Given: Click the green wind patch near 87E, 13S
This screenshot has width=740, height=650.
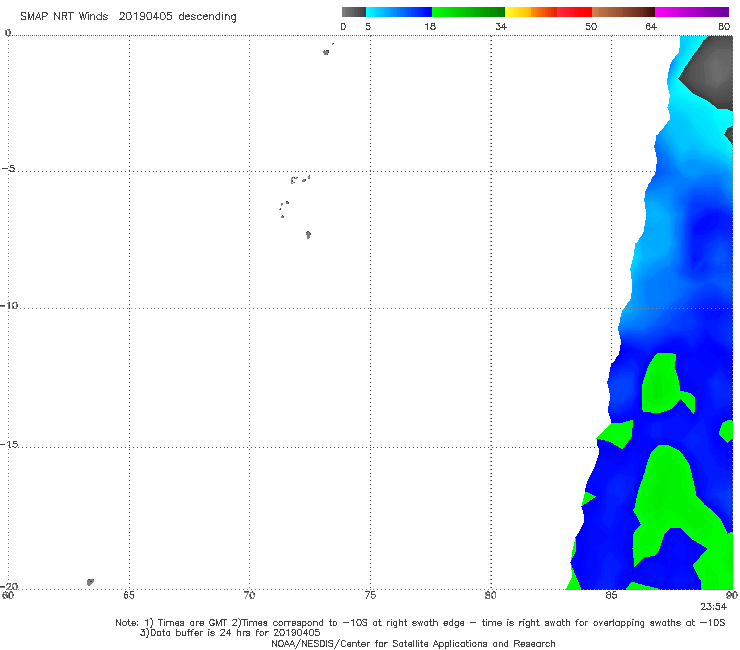Looking at the screenshot, I should coord(661,383).
